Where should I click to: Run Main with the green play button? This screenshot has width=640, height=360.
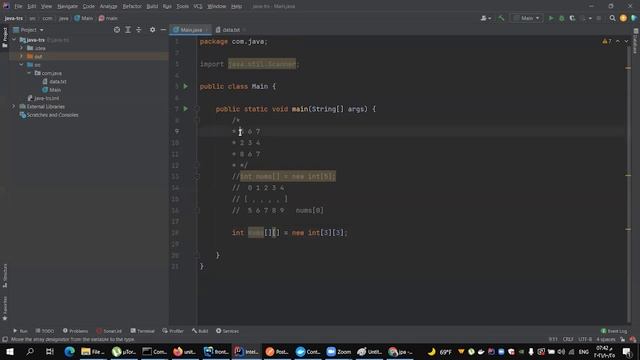(551, 18)
